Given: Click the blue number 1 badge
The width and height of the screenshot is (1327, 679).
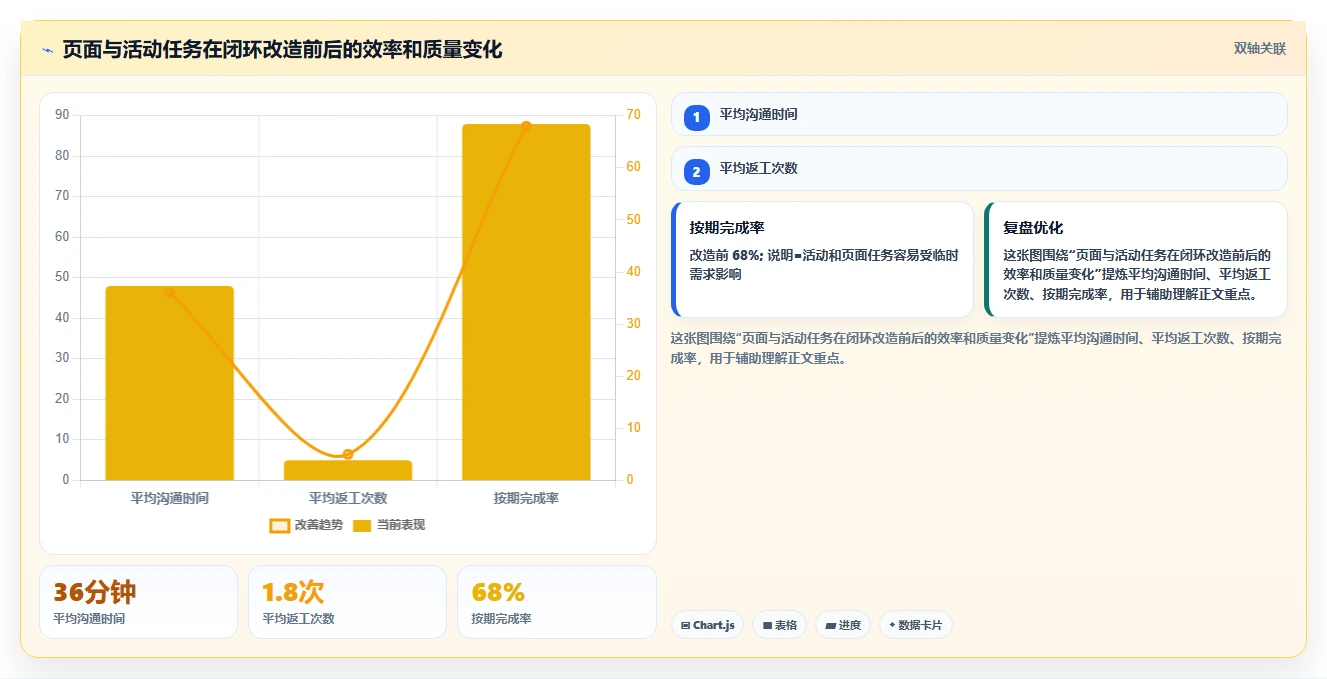Looking at the screenshot, I should click(697, 118).
